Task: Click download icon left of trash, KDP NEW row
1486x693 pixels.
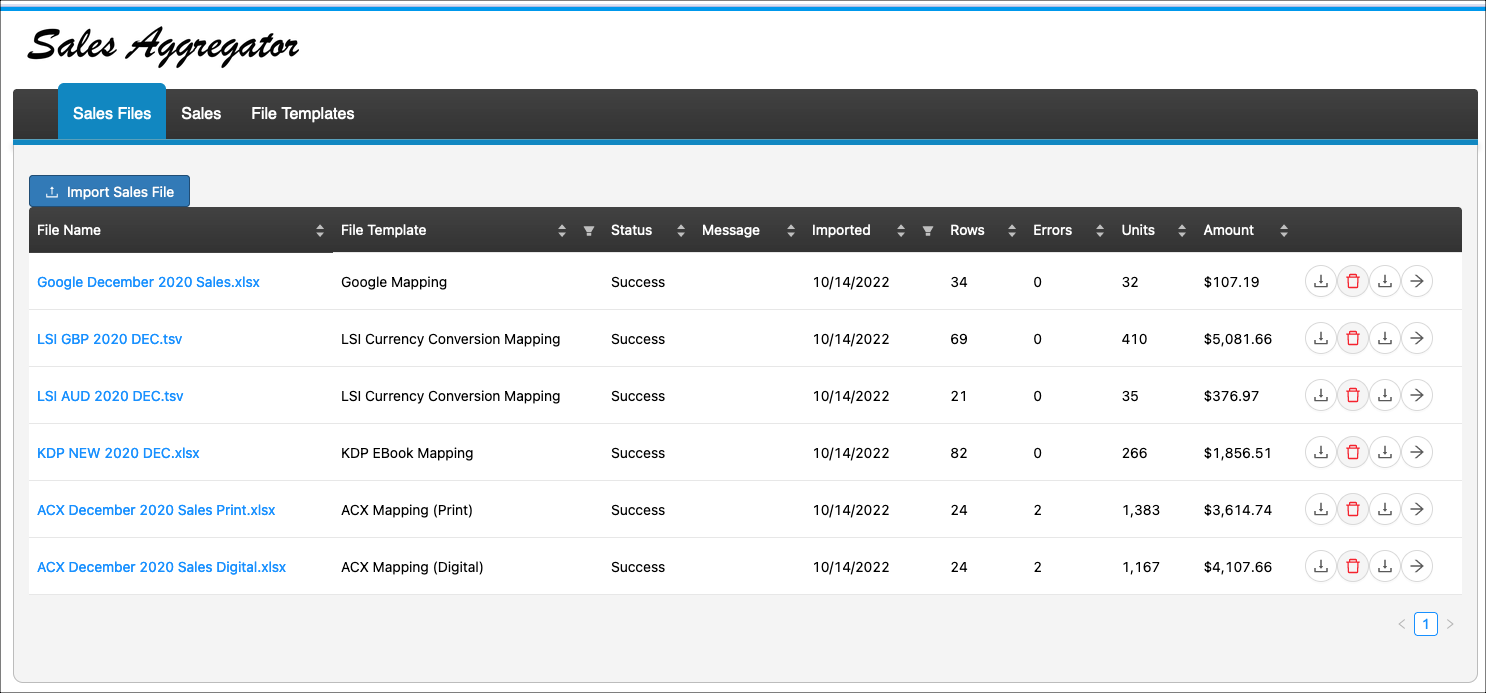Action: [1321, 453]
